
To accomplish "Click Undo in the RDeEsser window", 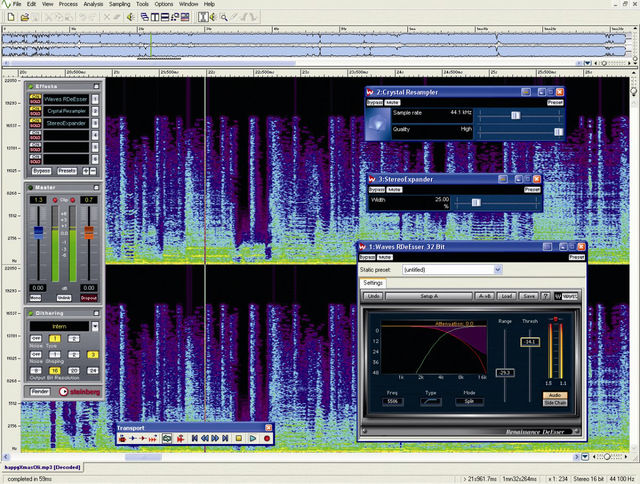I will 373,296.
